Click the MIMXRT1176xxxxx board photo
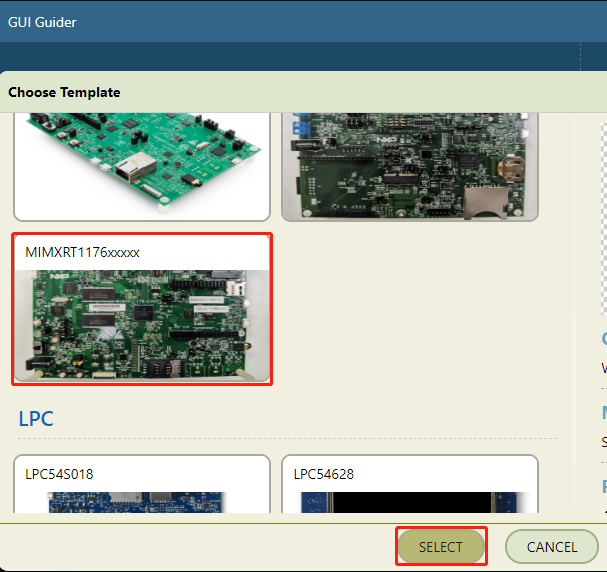Screen dimensions: 607x572 pos(141,324)
